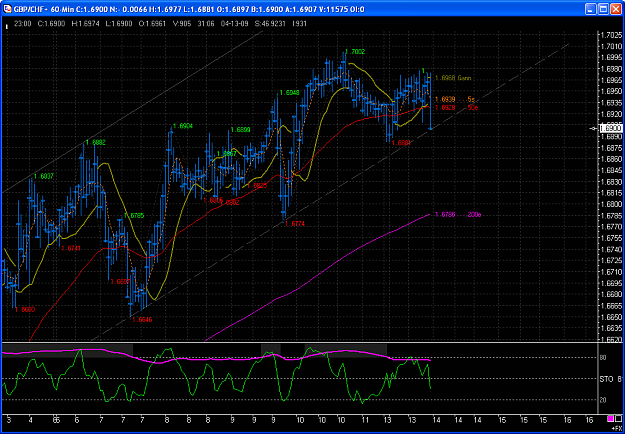Click the red 1.6741 swing low label
The width and height of the screenshot is (625, 434).
coord(71,248)
